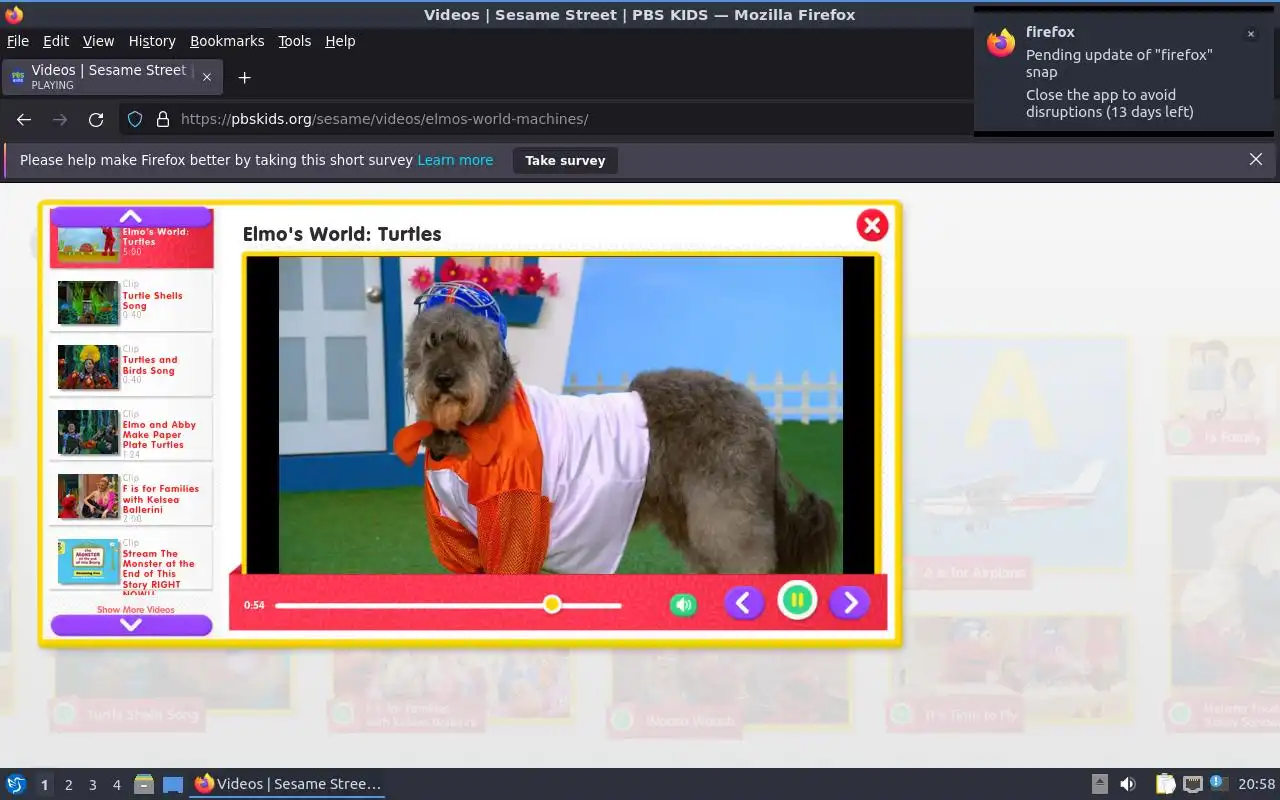Open the network status tray icon
Viewport: 1280px width, 800px height.
pyautogui.click(x=1192, y=784)
